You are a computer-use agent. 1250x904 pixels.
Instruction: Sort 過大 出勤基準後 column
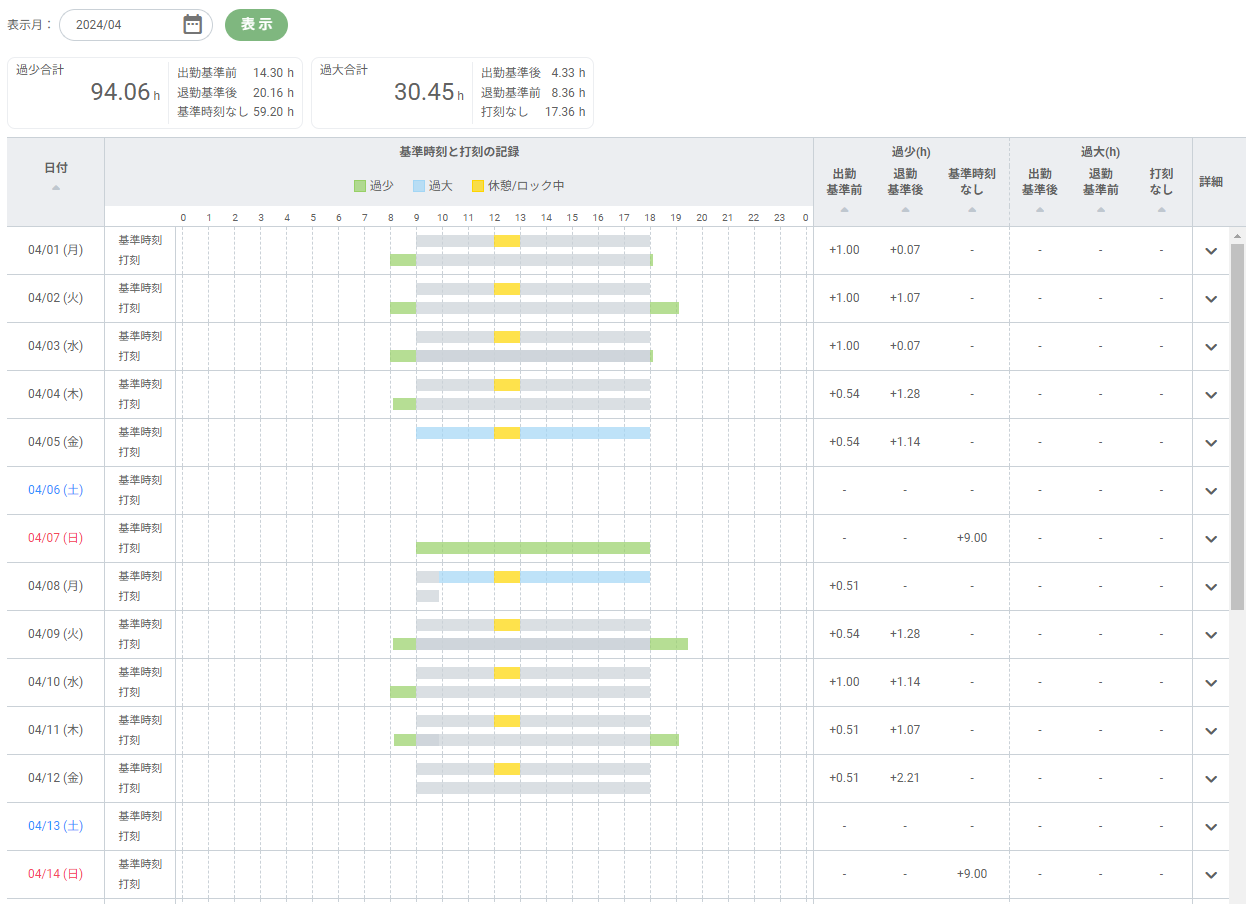(x=1040, y=210)
